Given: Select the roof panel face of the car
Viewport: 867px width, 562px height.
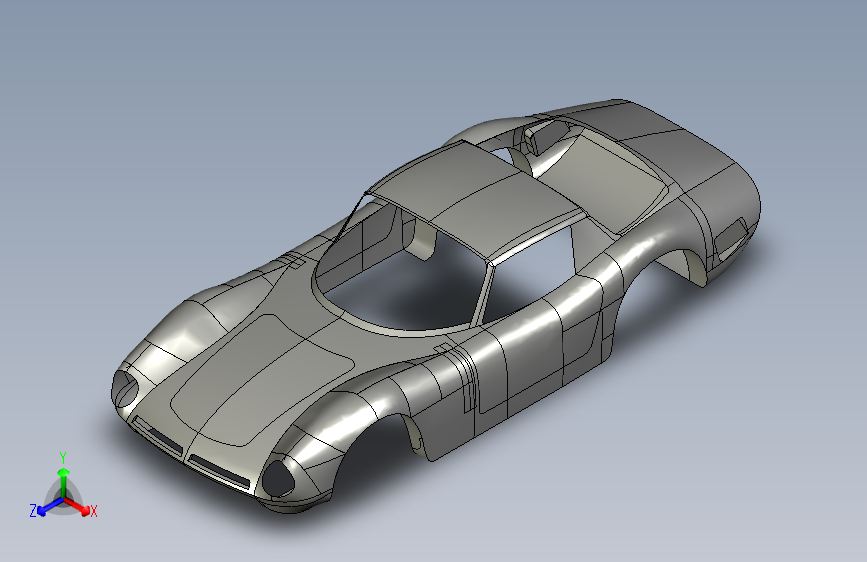Looking at the screenshot, I should coord(476,199).
